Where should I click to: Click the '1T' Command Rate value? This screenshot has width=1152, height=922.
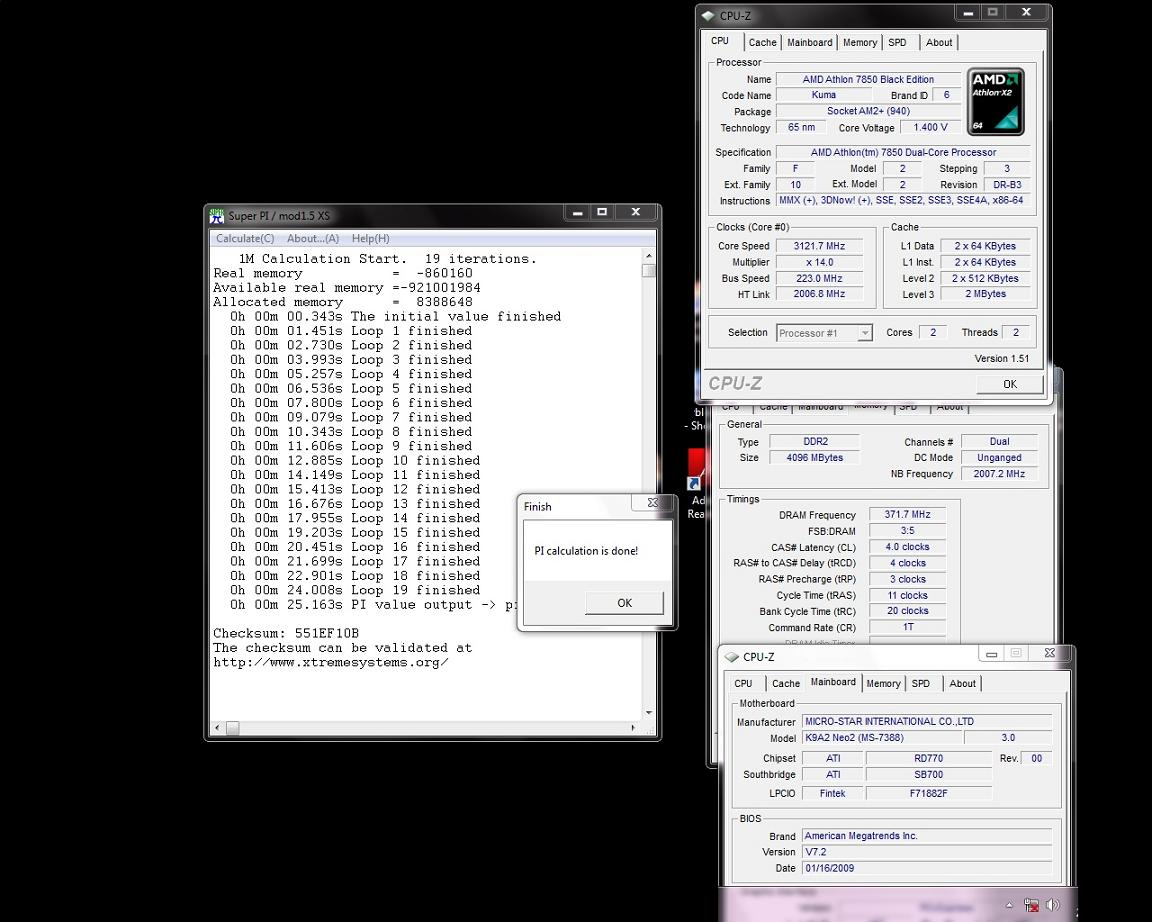[907, 627]
